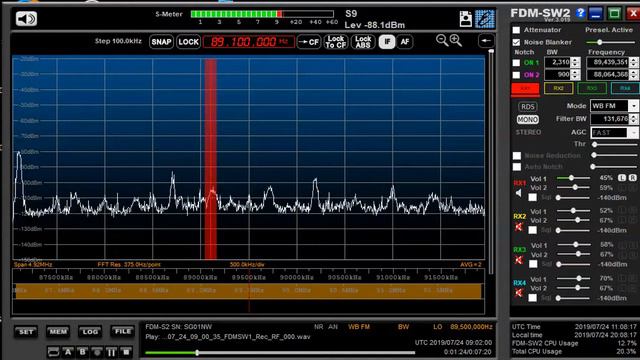This screenshot has width=640, height=360.
Task: Unmute the RX3 speaker icon
Action: click(x=519, y=260)
